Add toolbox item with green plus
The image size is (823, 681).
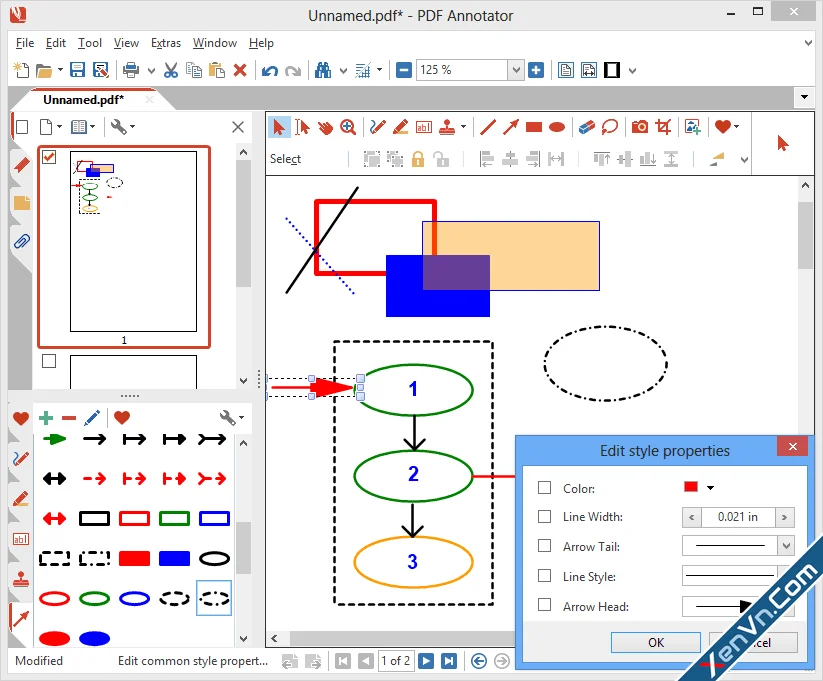pos(46,418)
